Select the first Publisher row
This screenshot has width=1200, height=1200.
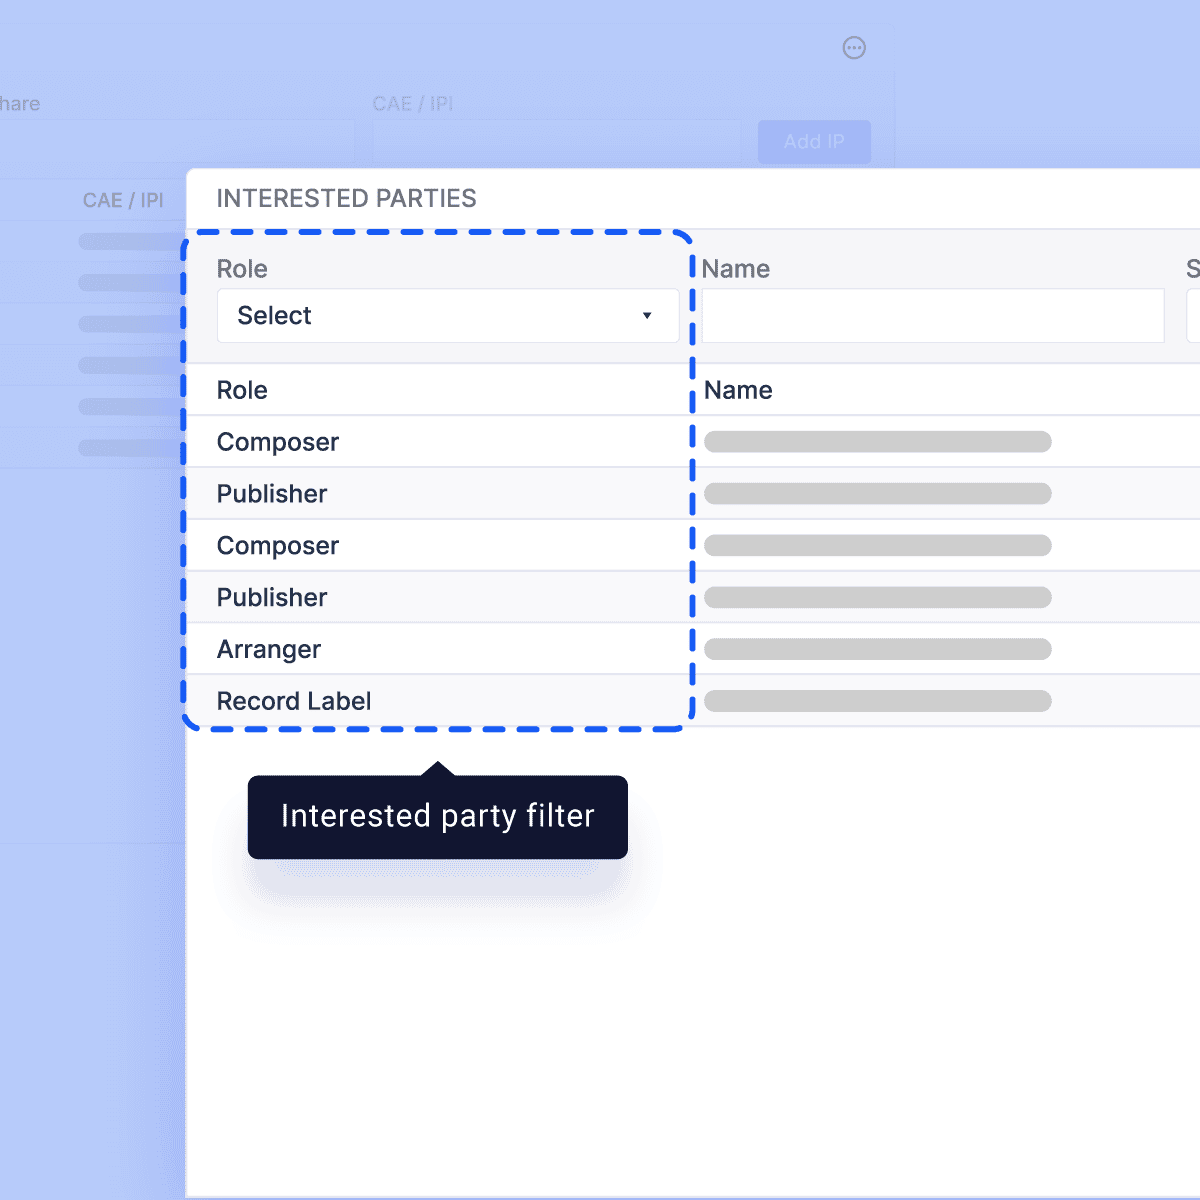pos(272,494)
